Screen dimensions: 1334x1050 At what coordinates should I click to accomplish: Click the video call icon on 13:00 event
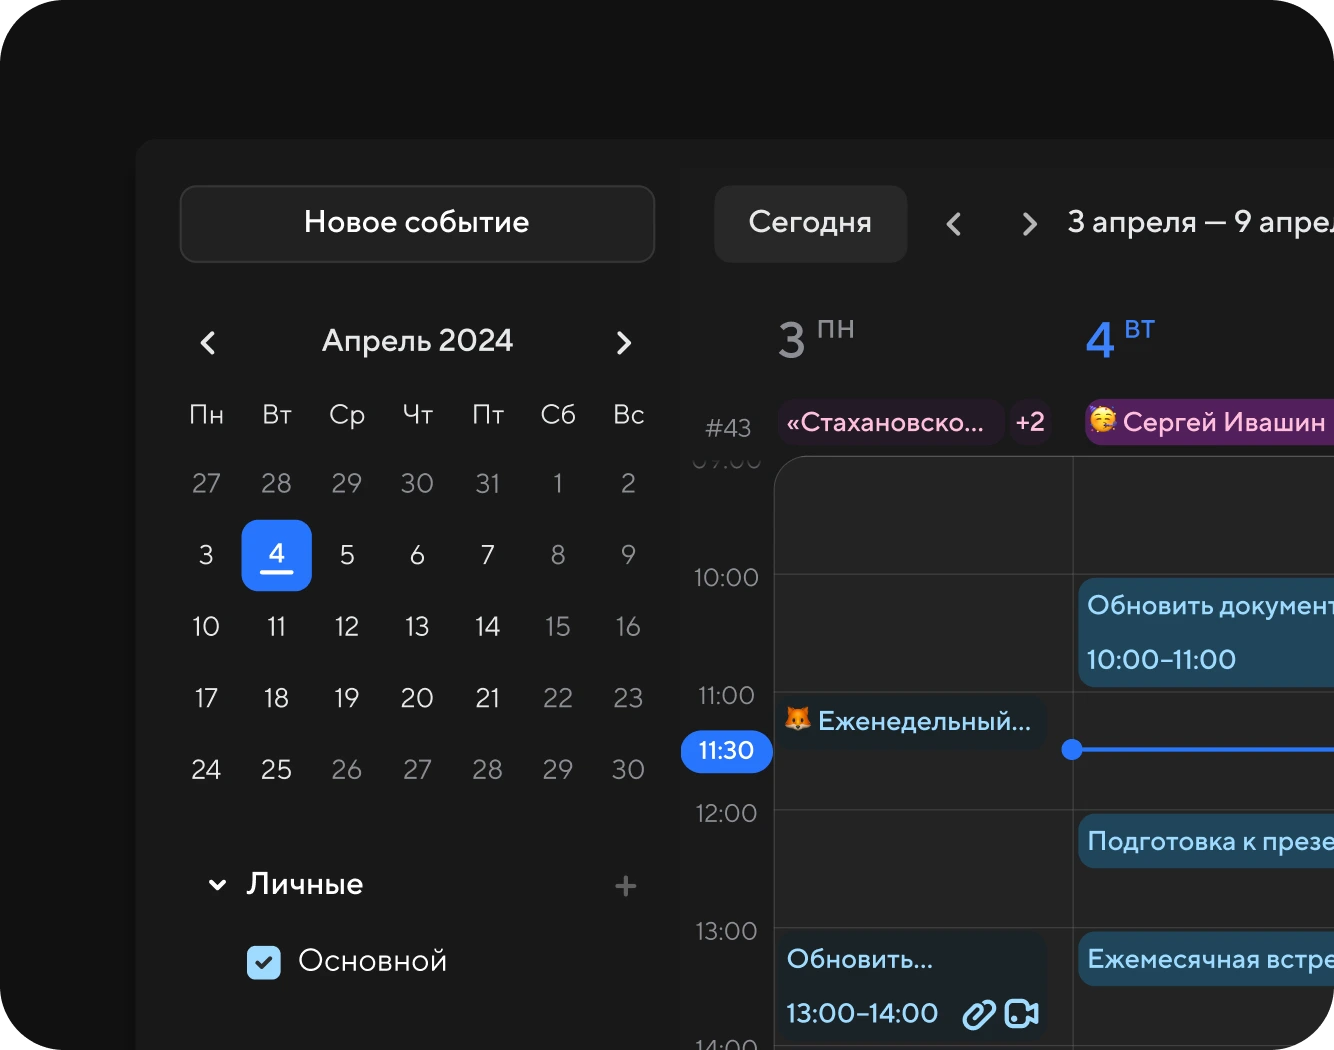[1021, 1014]
